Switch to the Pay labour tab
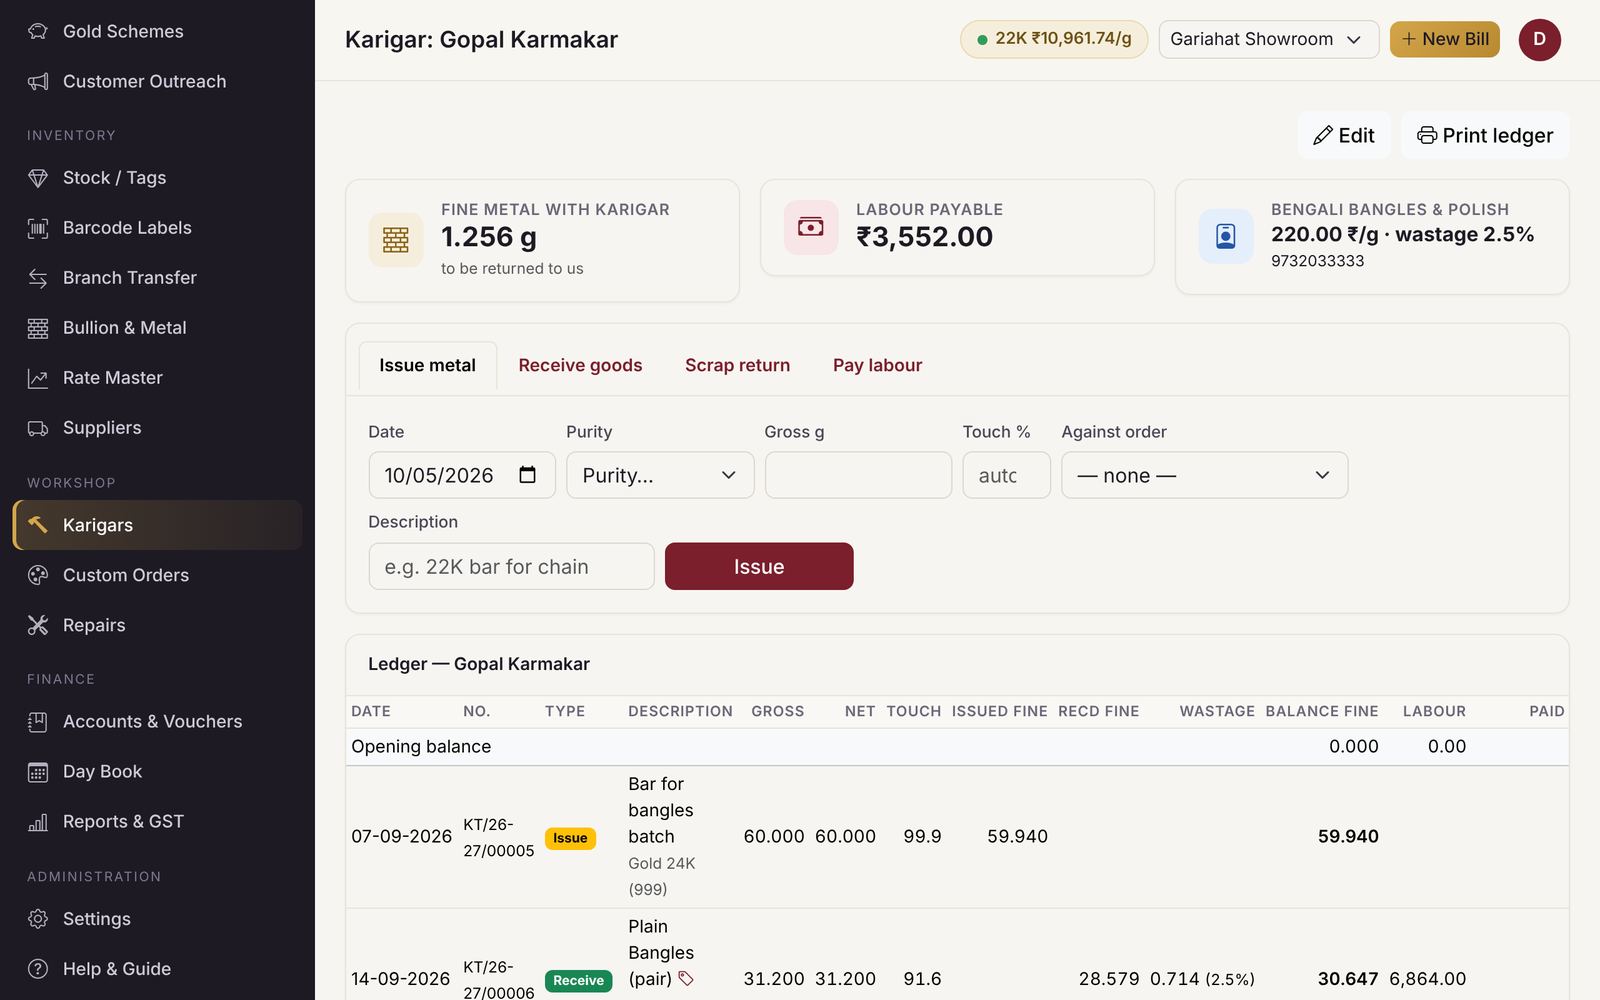 [877, 365]
